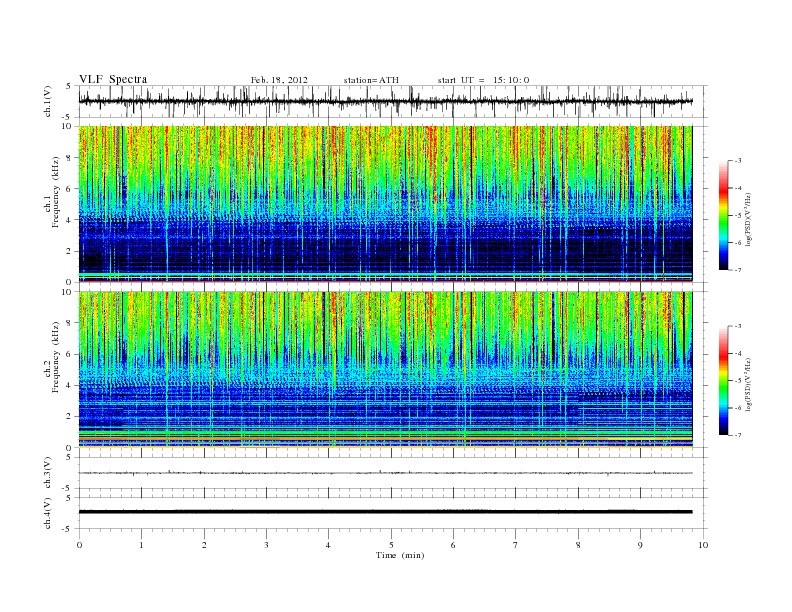
Task: Click the 'Time (min)' axis label
Action: click(400, 555)
